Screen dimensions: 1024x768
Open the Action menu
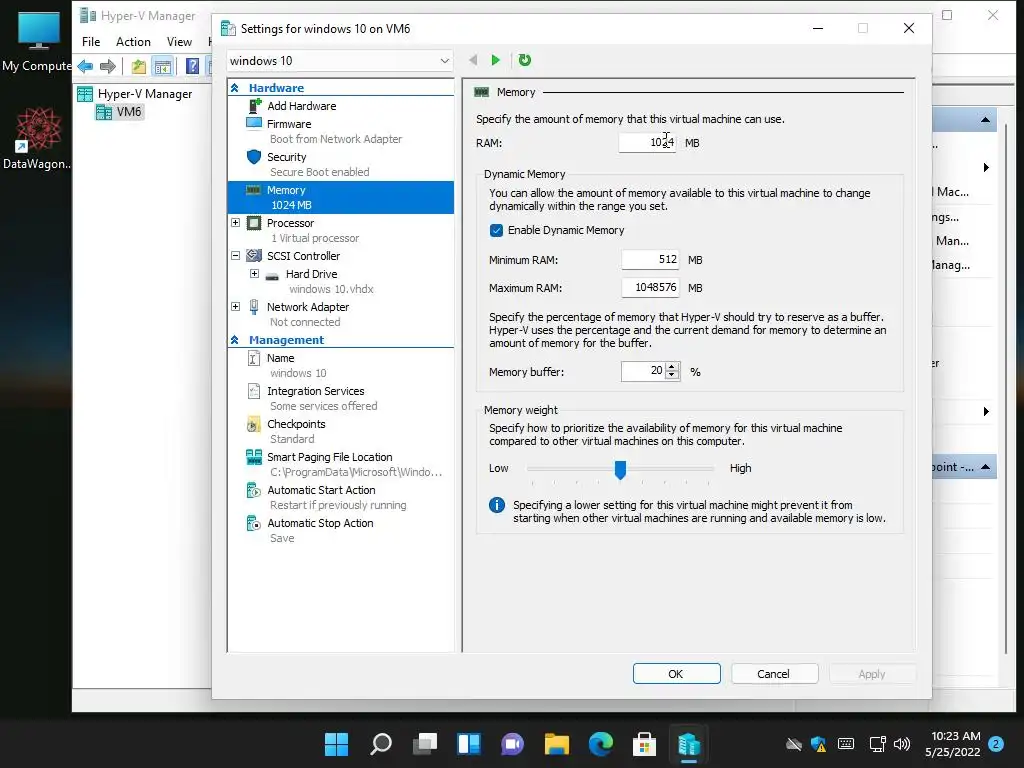133,42
